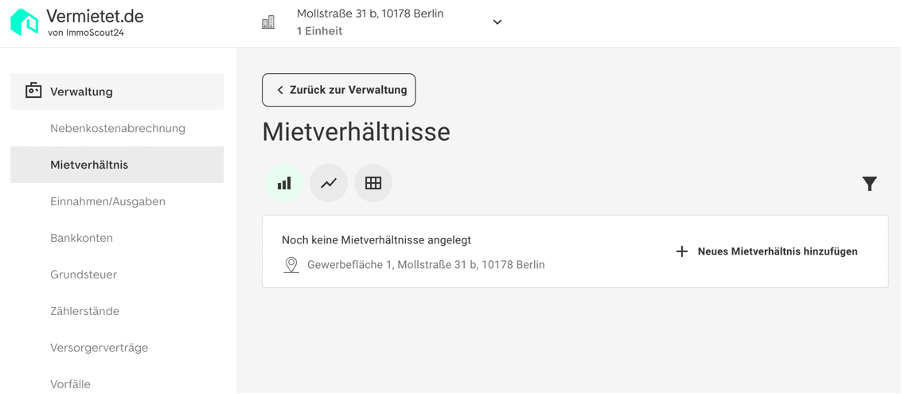This screenshot has height=394, width=902.
Task: Expand the property selector chevron
Action: 498,22
